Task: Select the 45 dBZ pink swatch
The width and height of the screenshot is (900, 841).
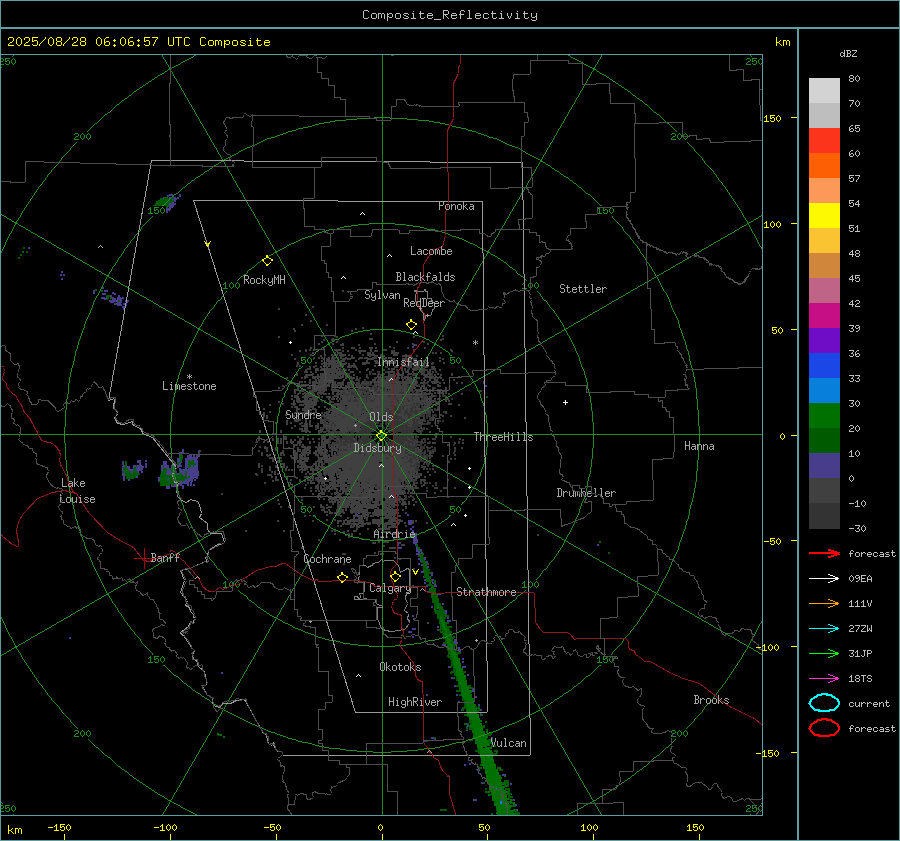Action: (824, 290)
